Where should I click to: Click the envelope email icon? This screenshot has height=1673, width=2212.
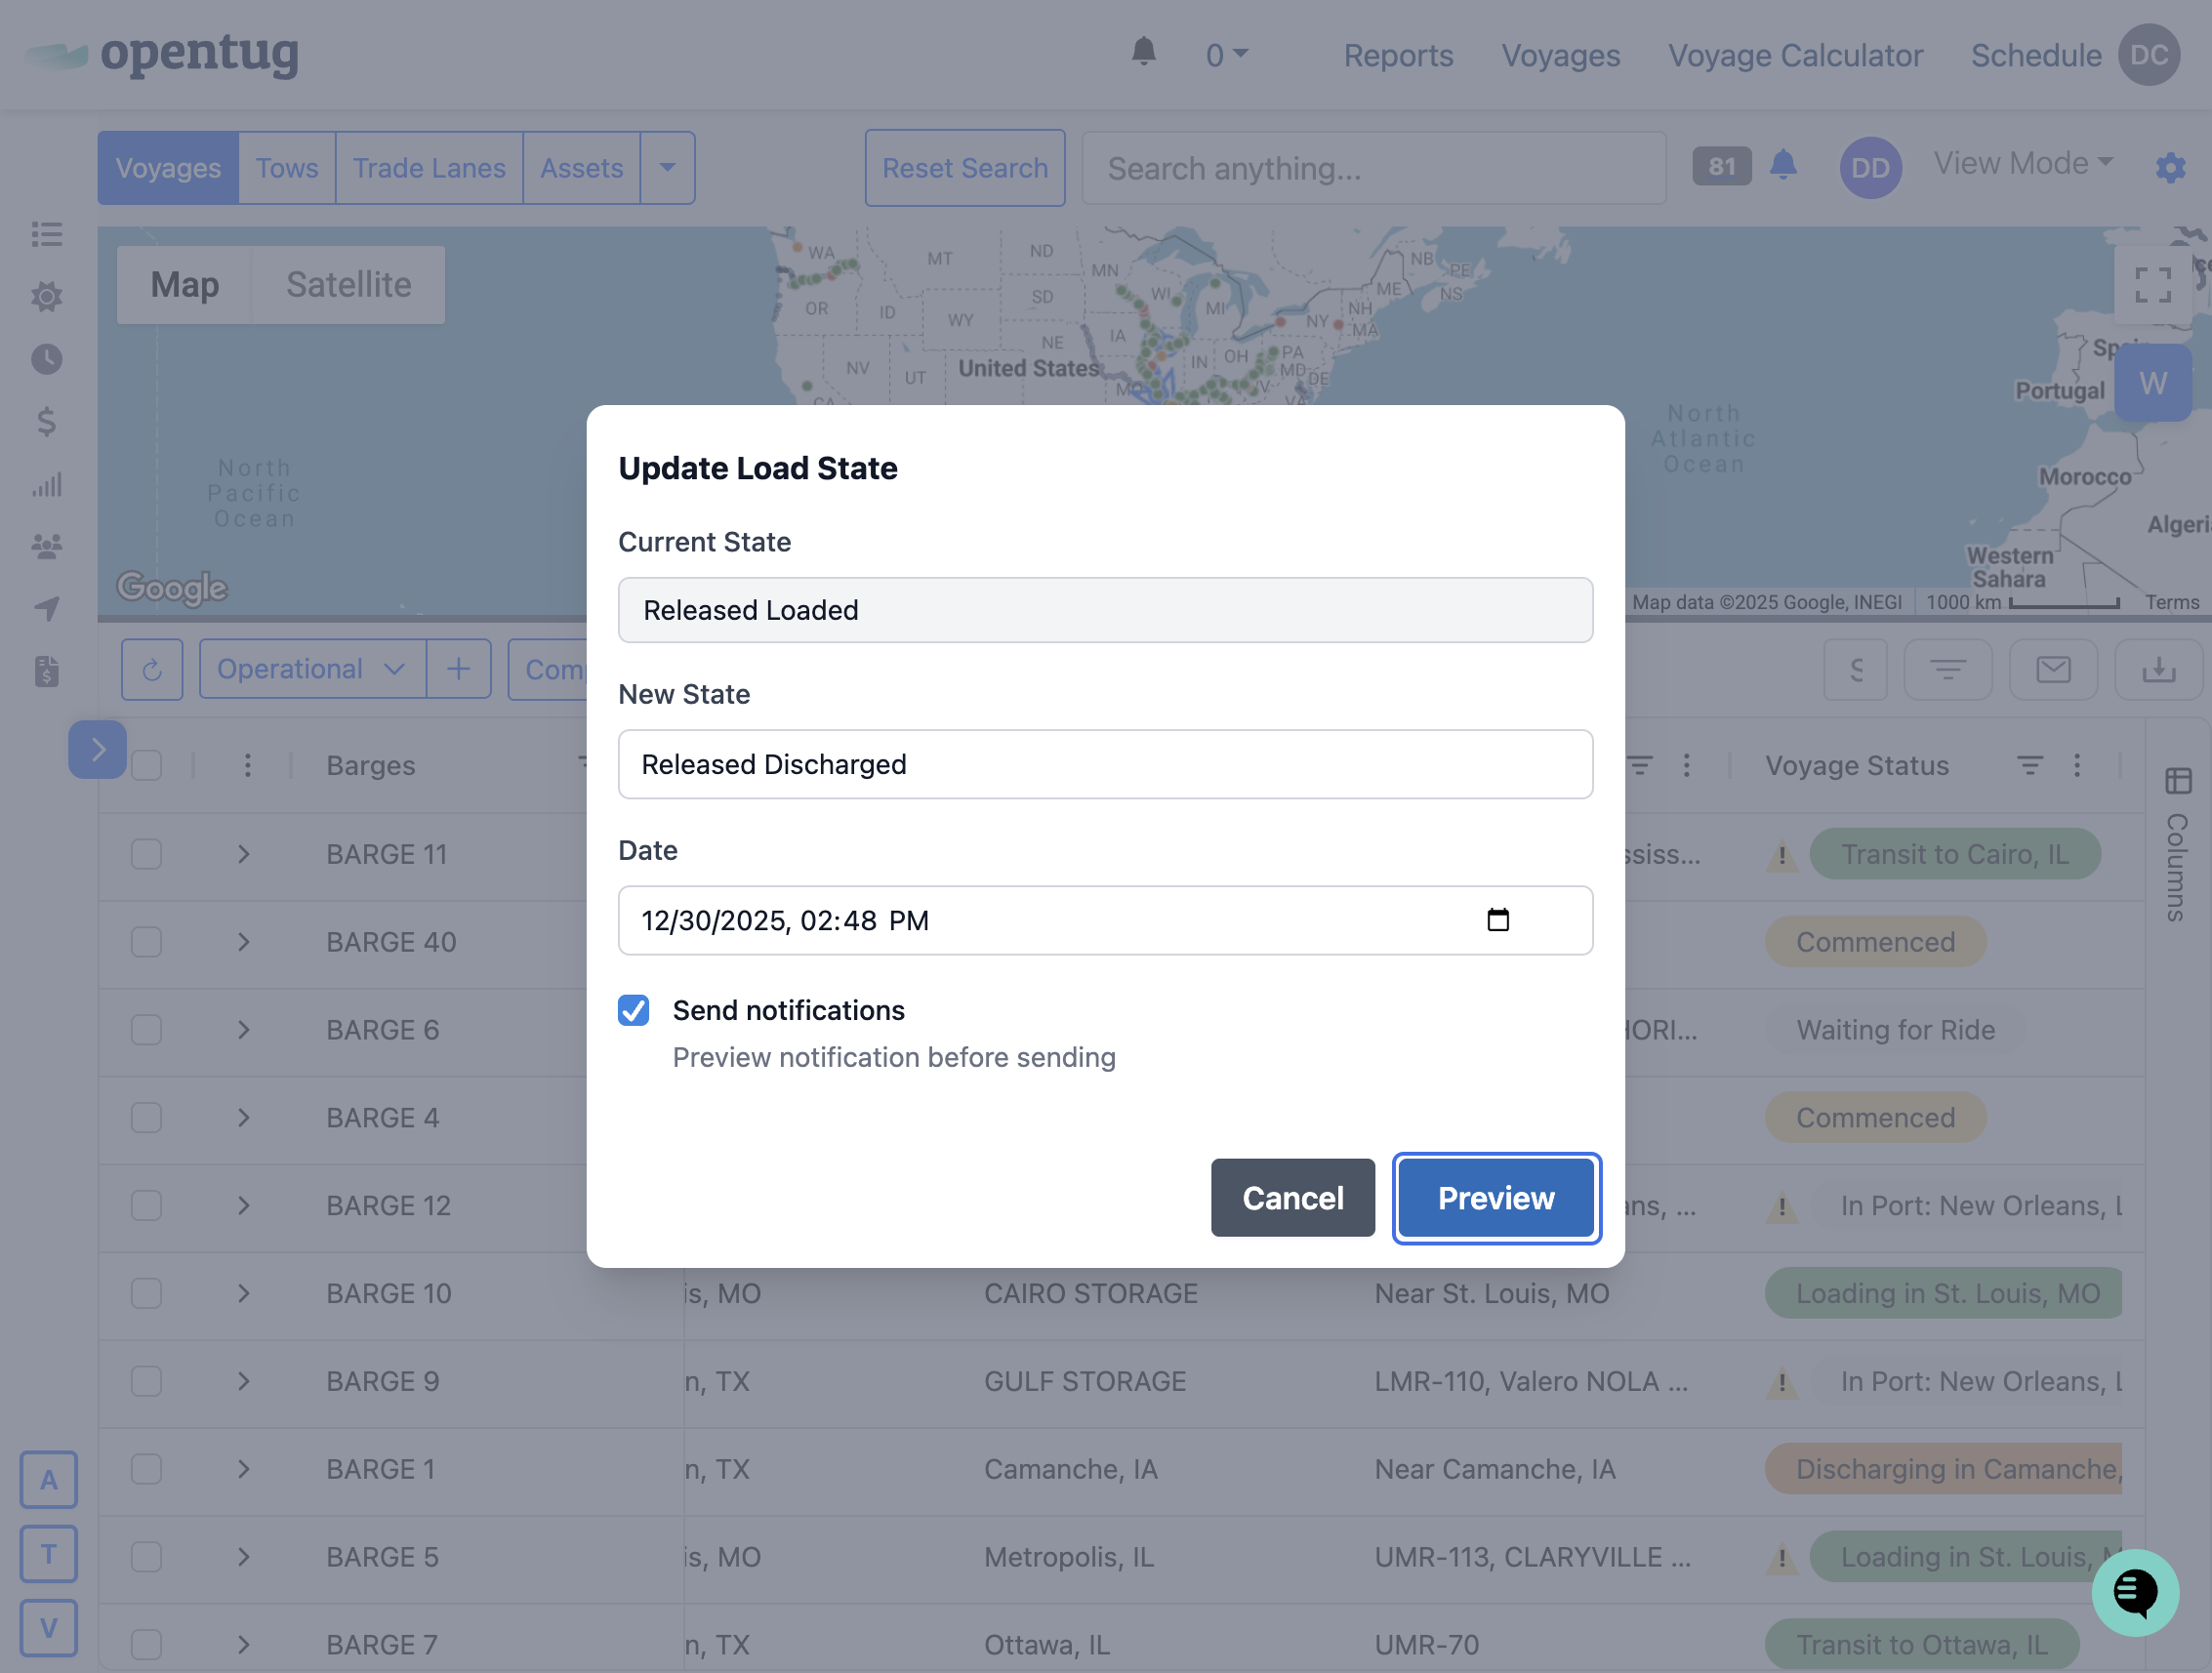pyautogui.click(x=2053, y=669)
